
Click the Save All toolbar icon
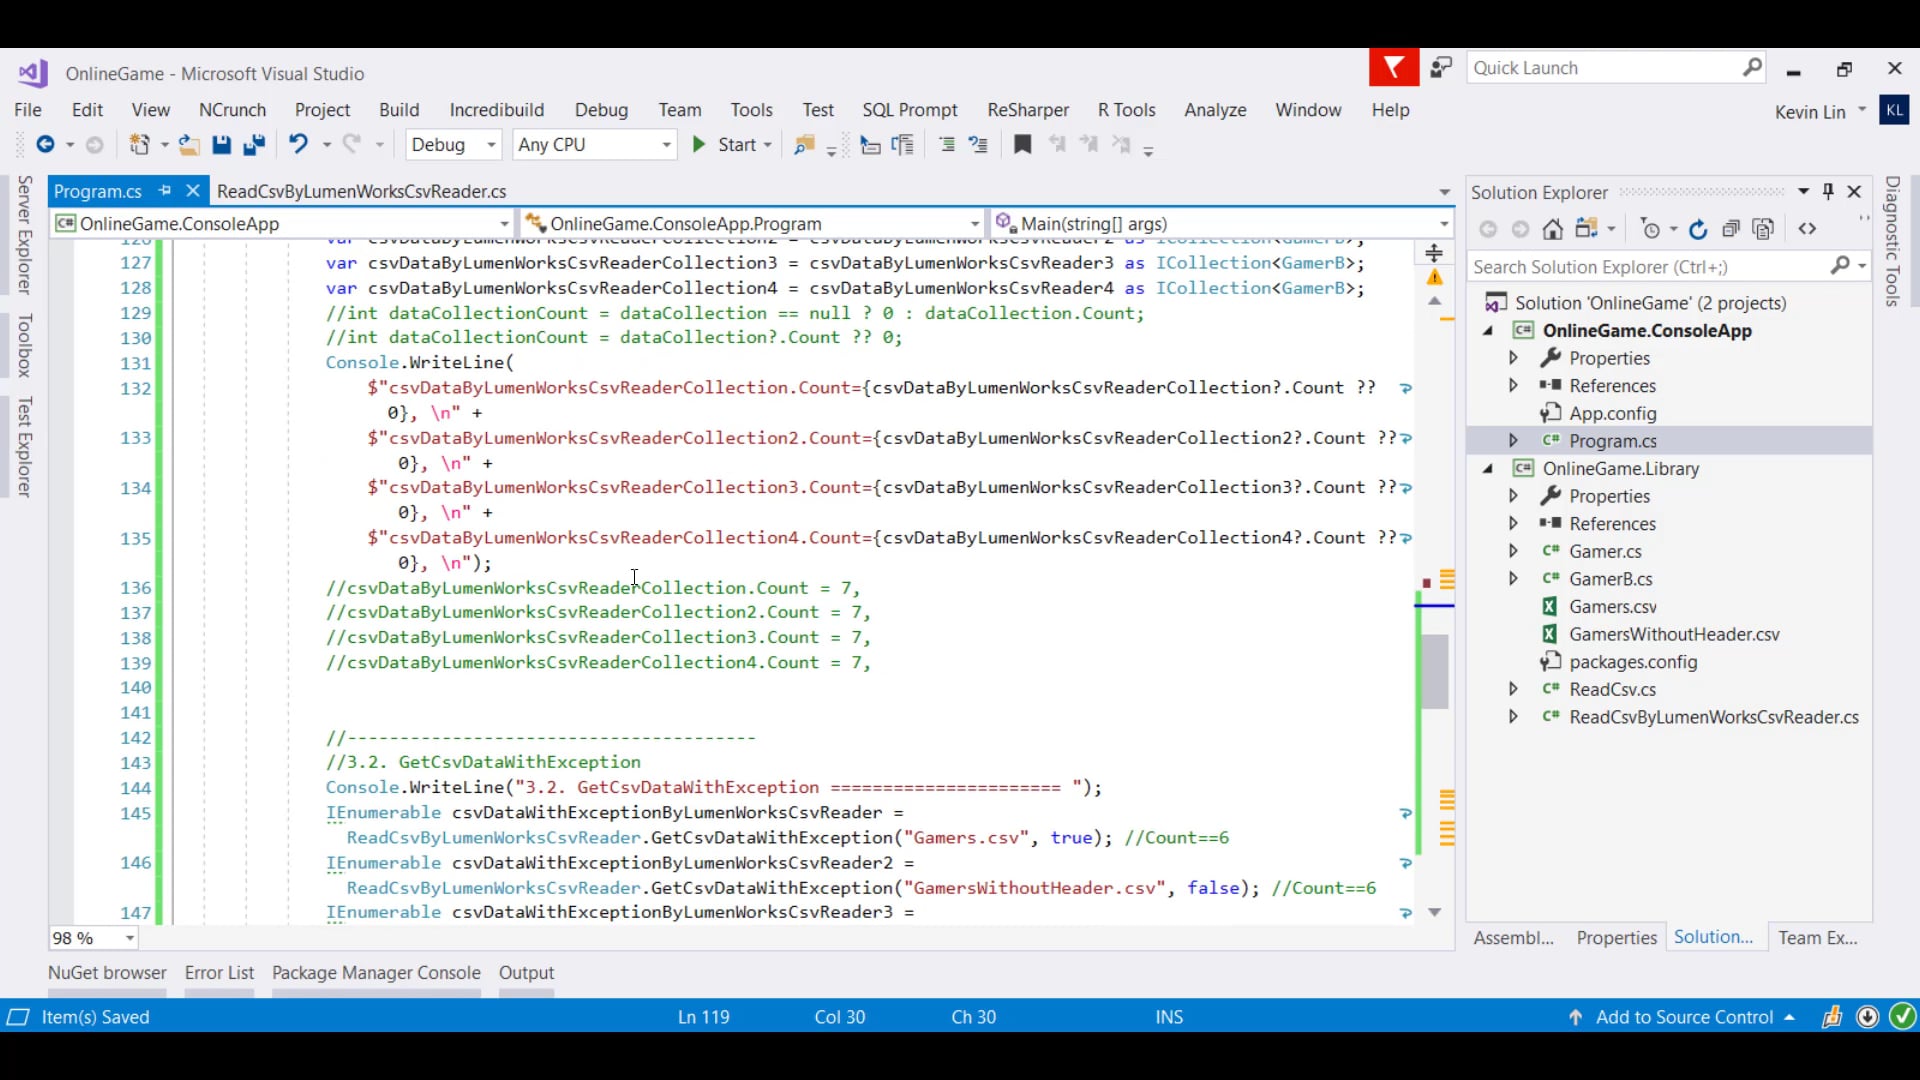(x=254, y=145)
